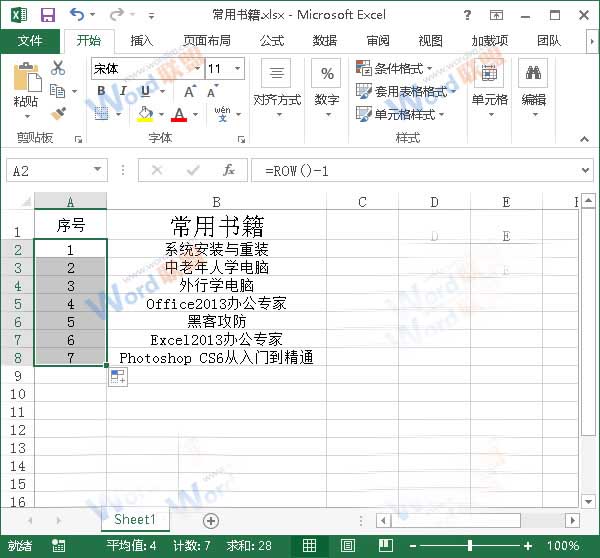Open the 公式 ribbon tab
Viewport: 600px width, 558px height.
tap(271, 41)
